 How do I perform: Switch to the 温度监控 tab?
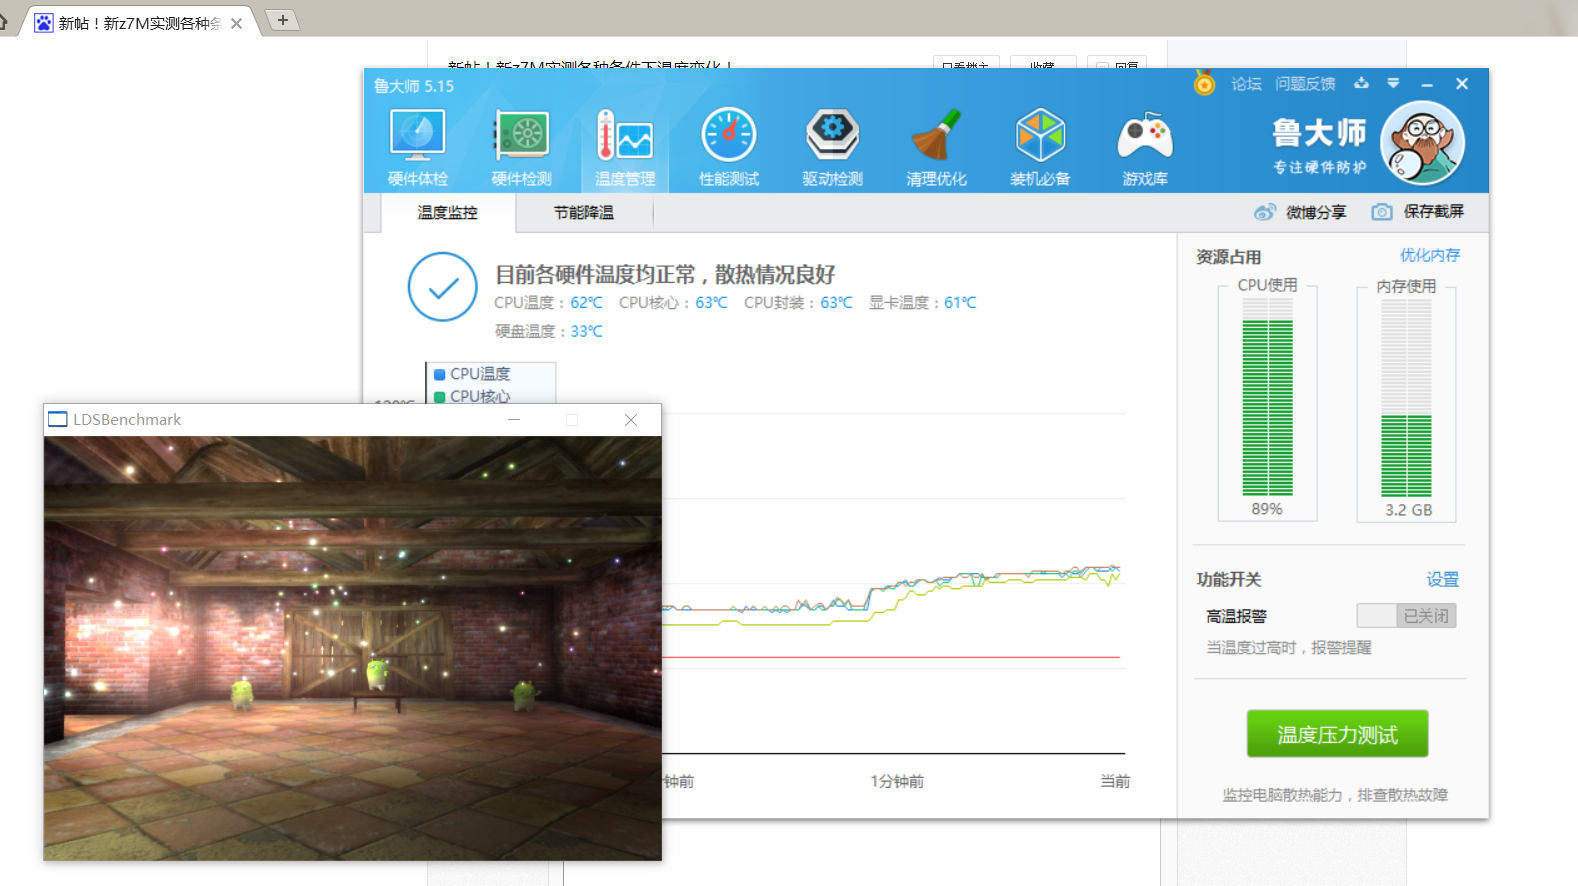tap(447, 213)
